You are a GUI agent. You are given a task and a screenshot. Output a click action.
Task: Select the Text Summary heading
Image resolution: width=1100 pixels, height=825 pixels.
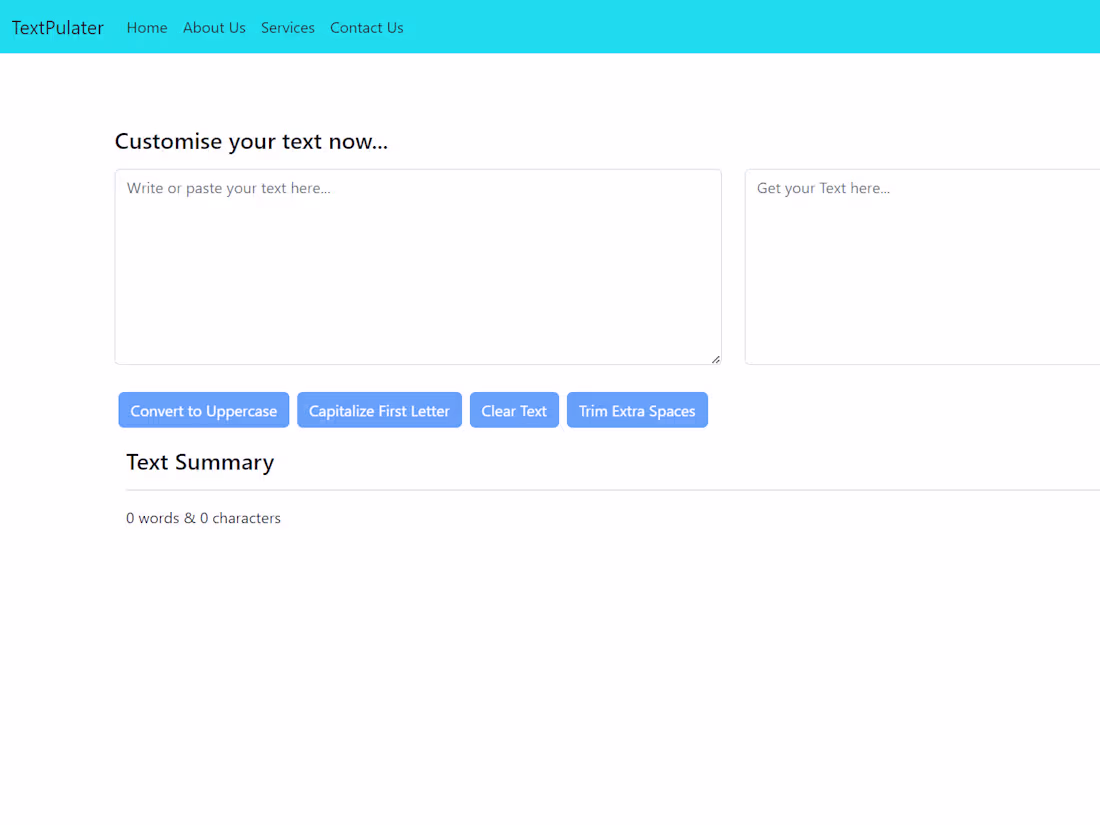tap(200, 462)
